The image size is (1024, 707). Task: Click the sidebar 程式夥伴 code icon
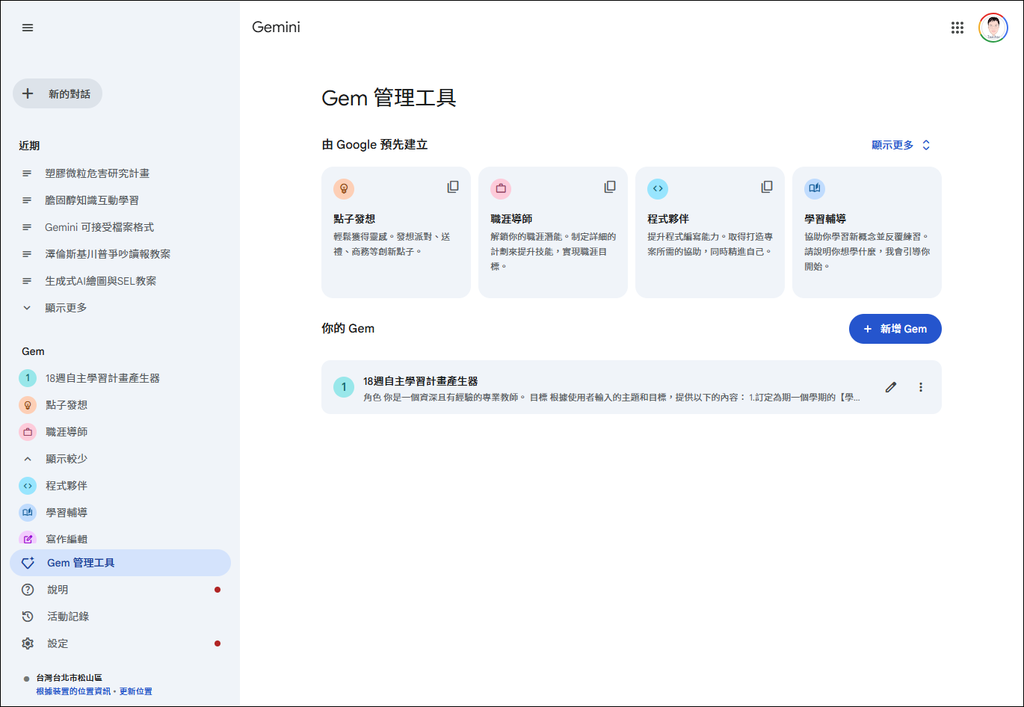[x=27, y=486]
